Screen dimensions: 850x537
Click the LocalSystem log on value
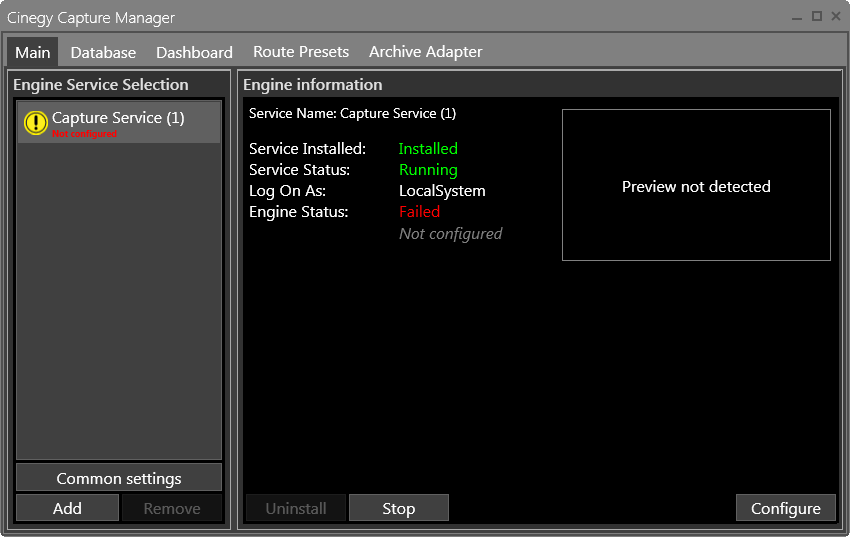pyautogui.click(x=442, y=191)
